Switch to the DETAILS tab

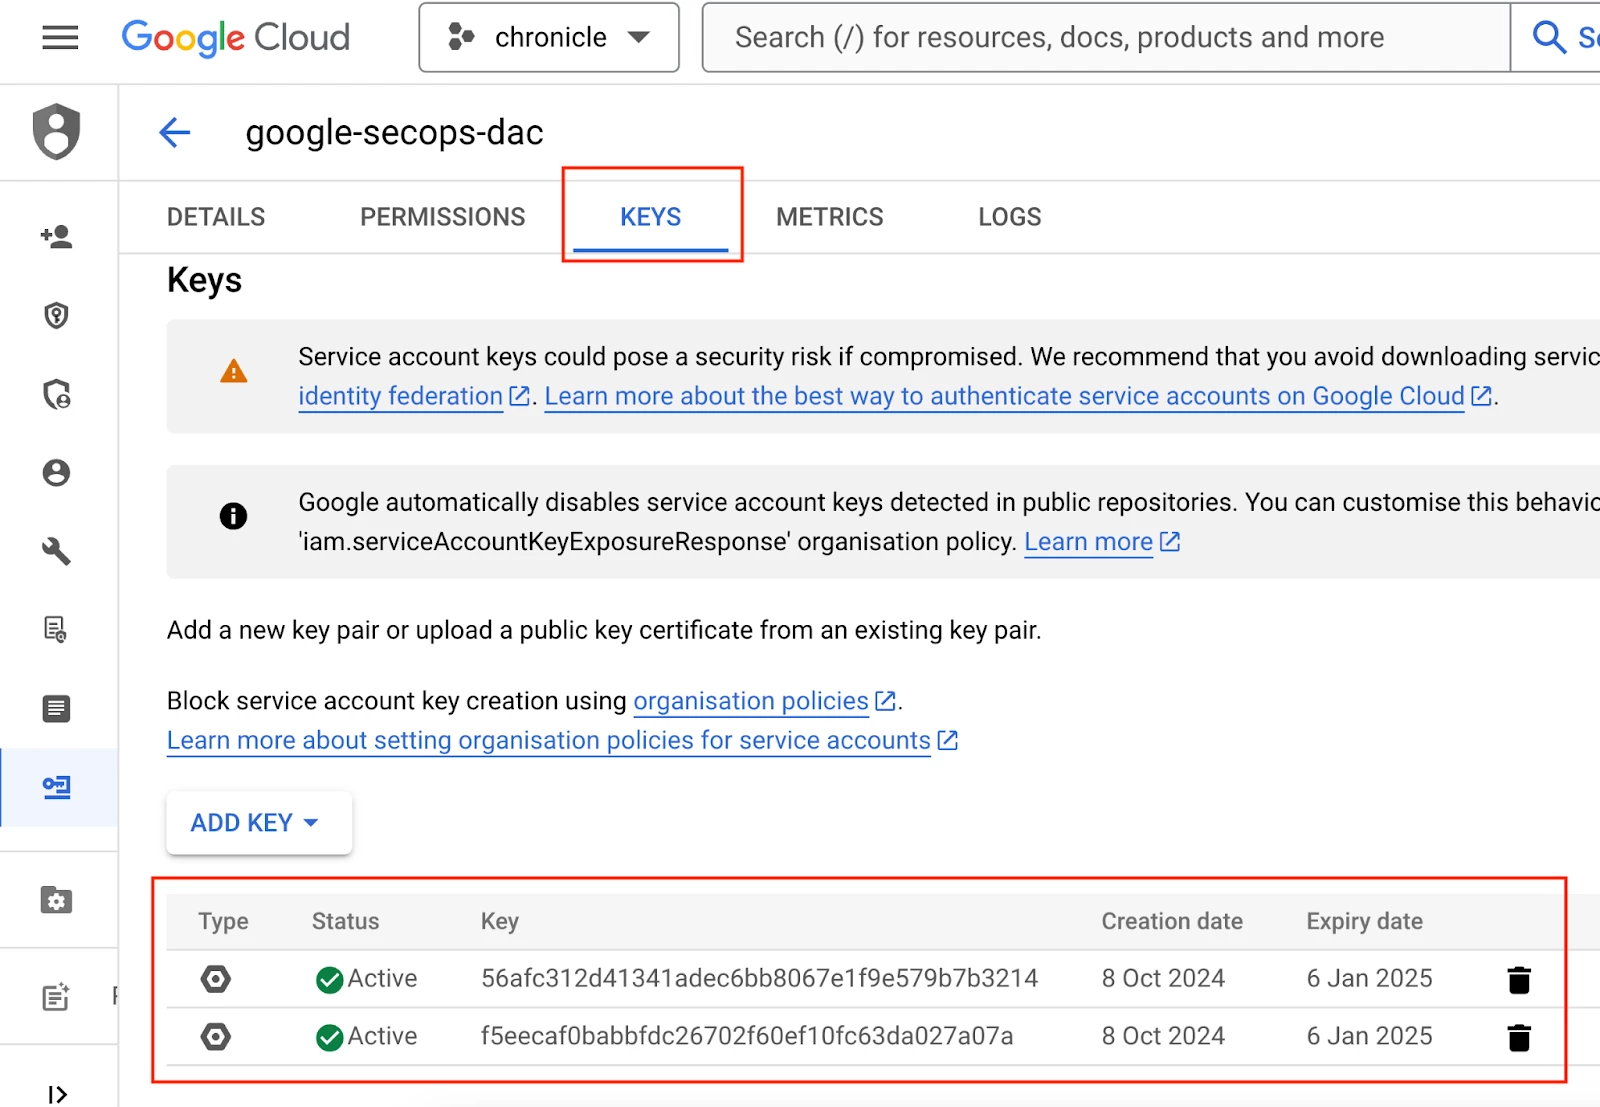pyautogui.click(x=216, y=217)
